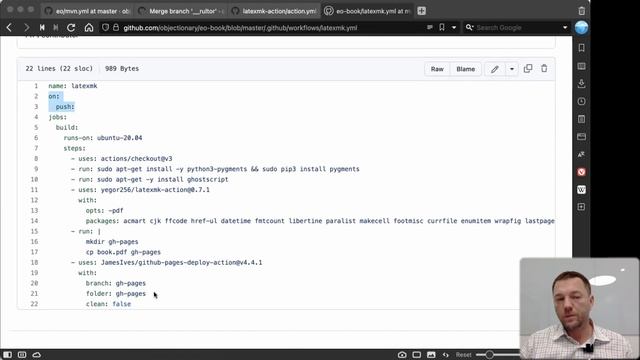The width and height of the screenshot is (640, 360).
Task: Open the History side panel
Action: (582, 101)
